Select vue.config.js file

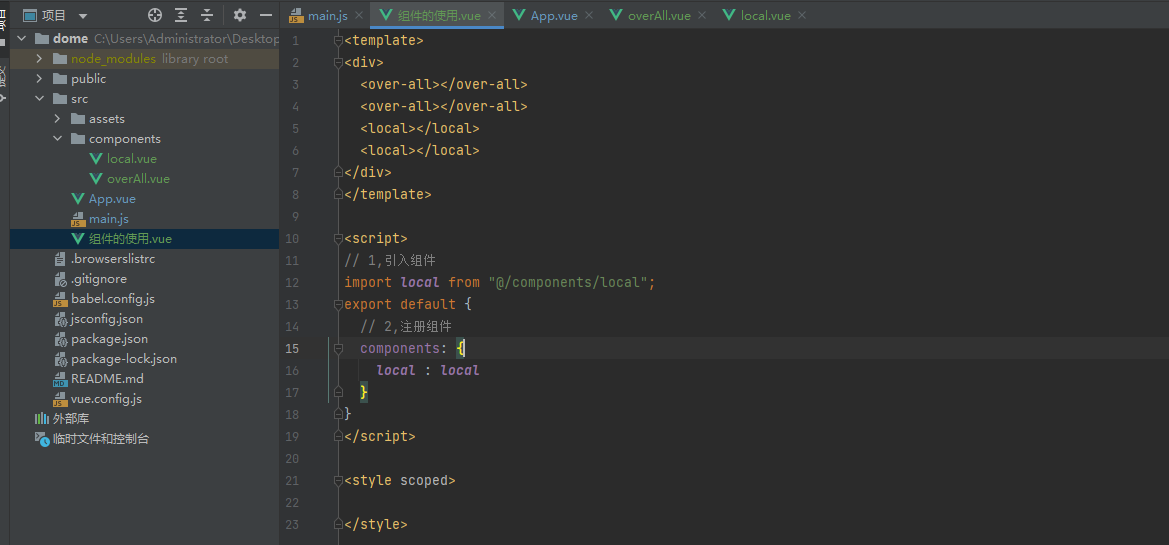[x=106, y=399]
